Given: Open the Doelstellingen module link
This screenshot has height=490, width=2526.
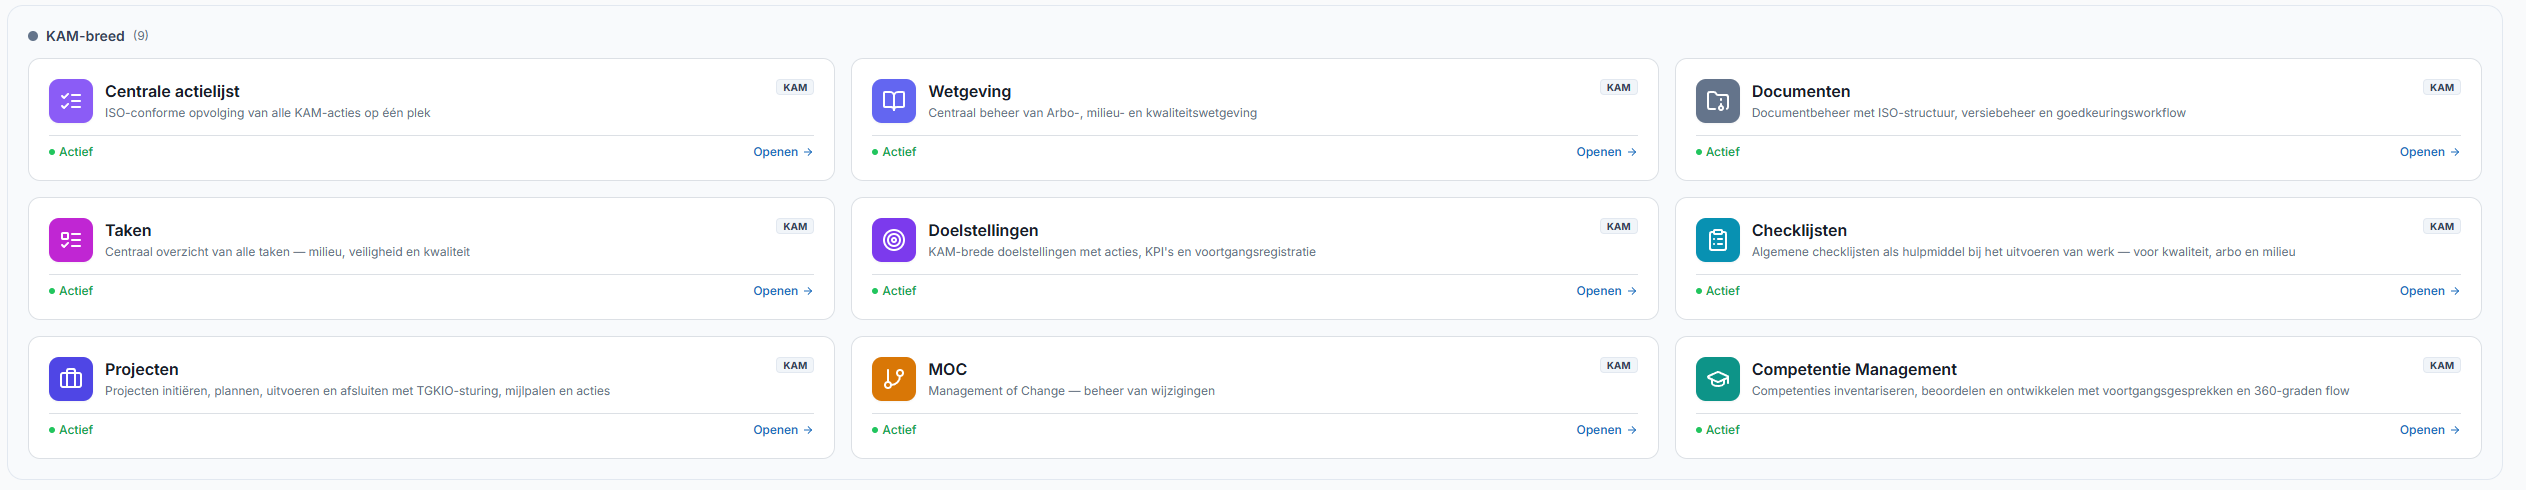Looking at the screenshot, I should [1607, 291].
